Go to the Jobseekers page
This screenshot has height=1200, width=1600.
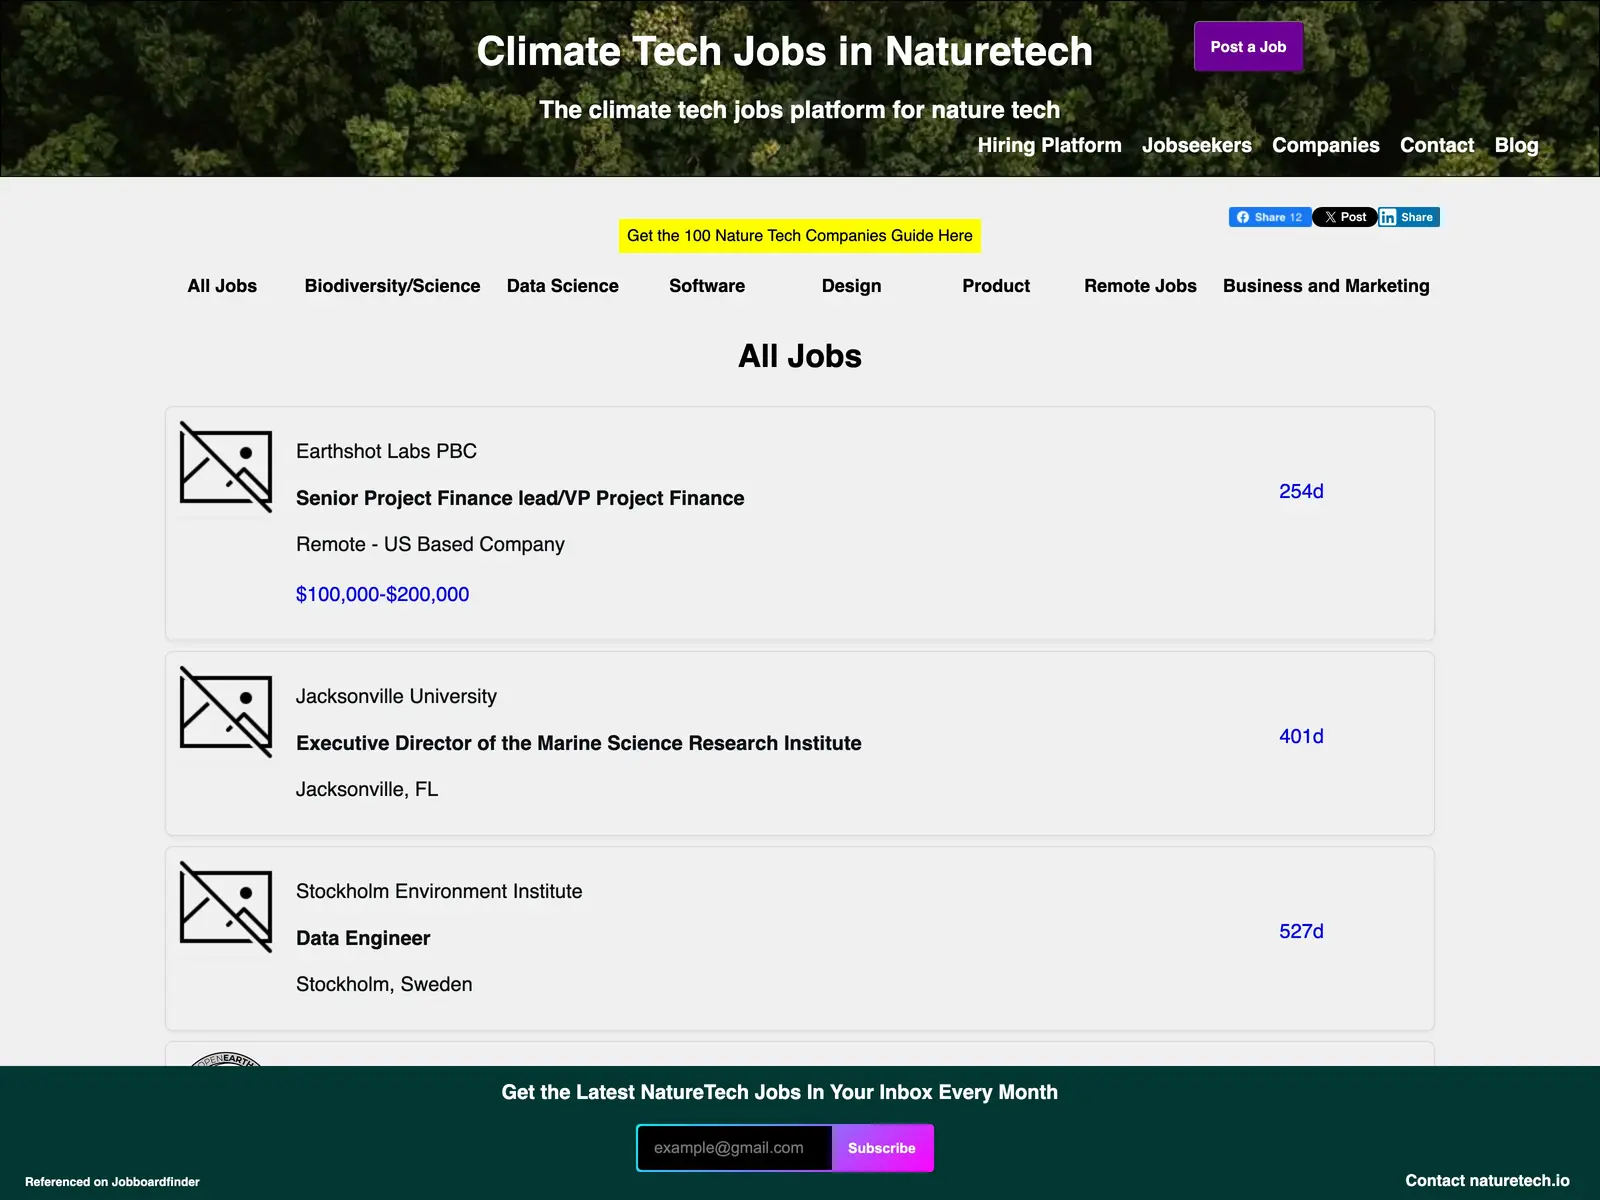pos(1197,145)
